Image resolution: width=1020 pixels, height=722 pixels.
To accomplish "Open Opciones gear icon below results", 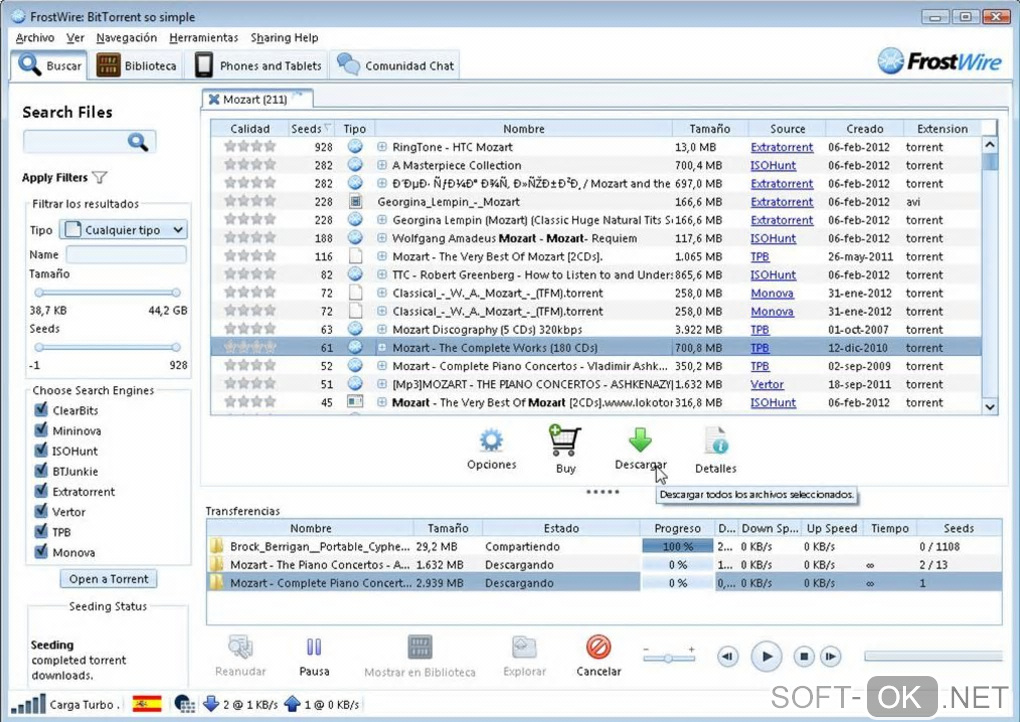I will 491,441.
